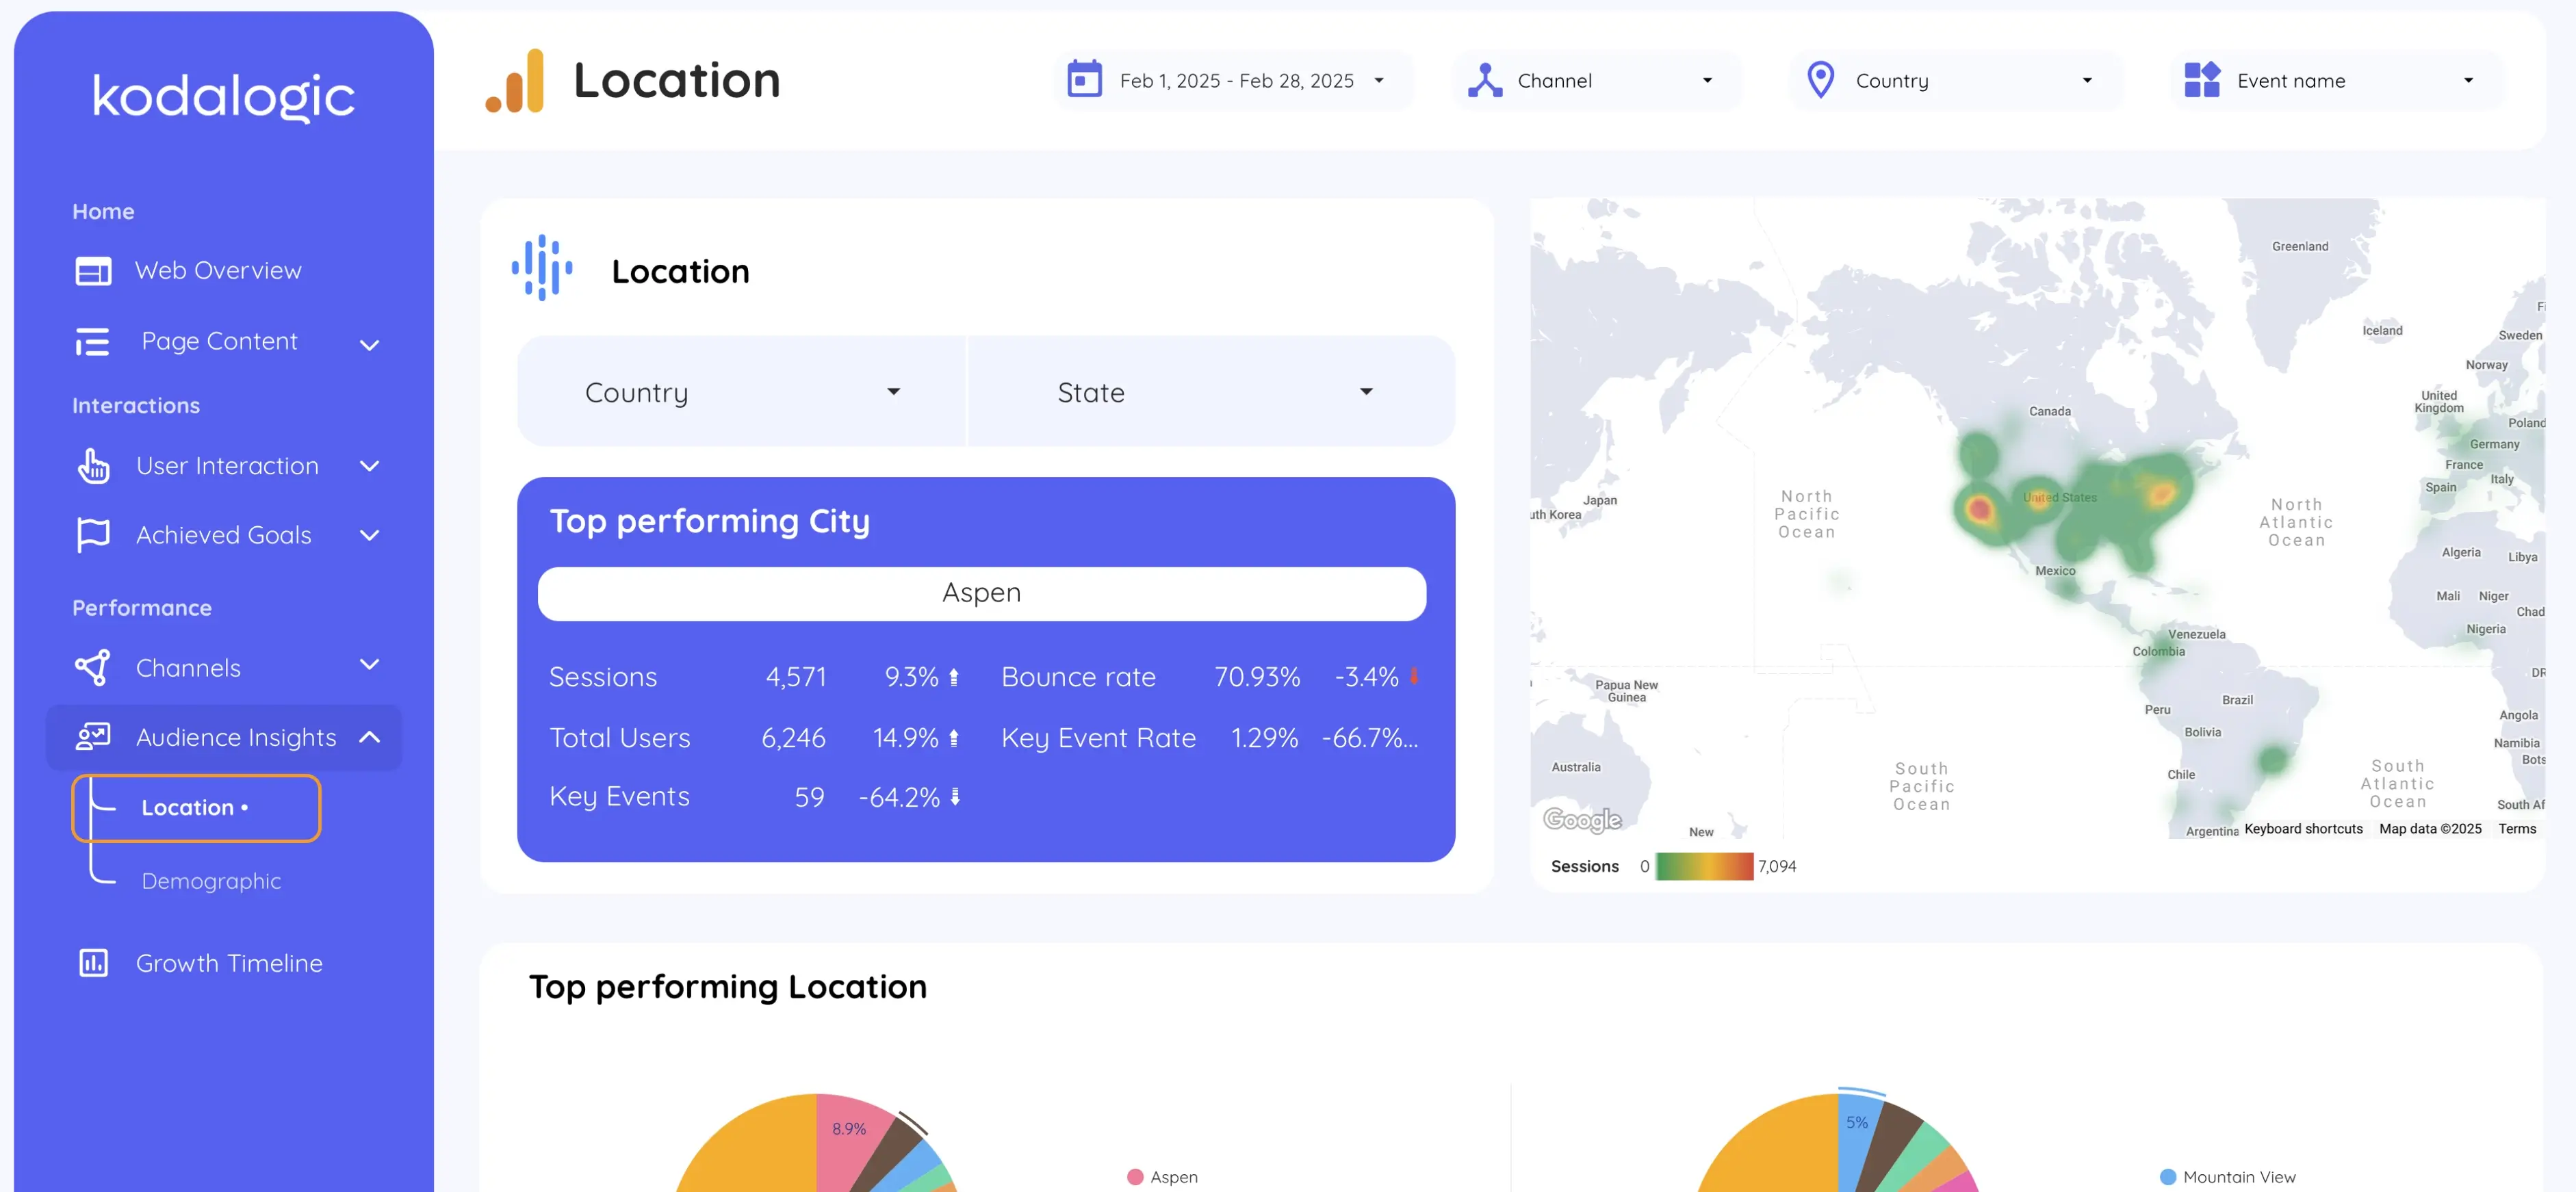Navigate to Demographic section
The image size is (2576, 1192).
(x=210, y=879)
